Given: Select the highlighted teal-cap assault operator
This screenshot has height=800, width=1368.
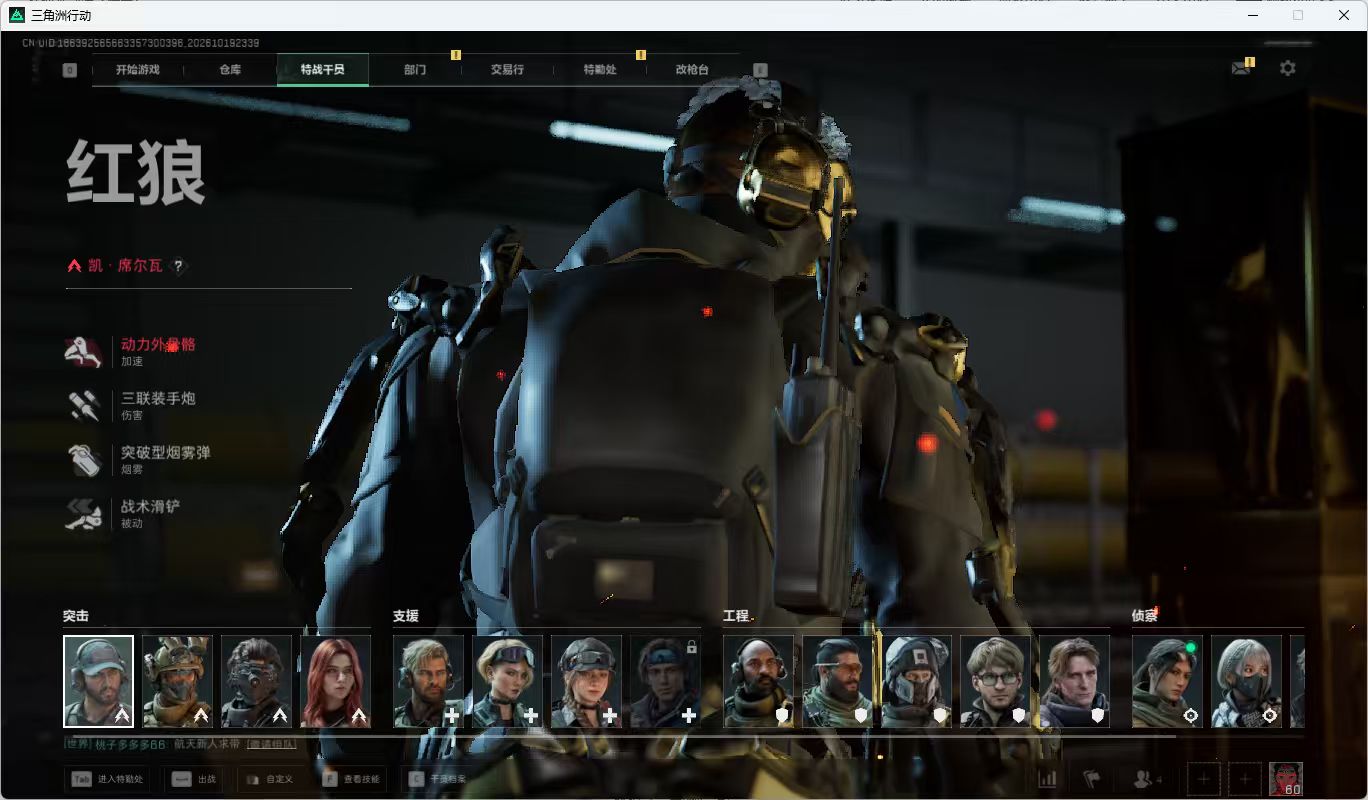Looking at the screenshot, I should point(98,681).
